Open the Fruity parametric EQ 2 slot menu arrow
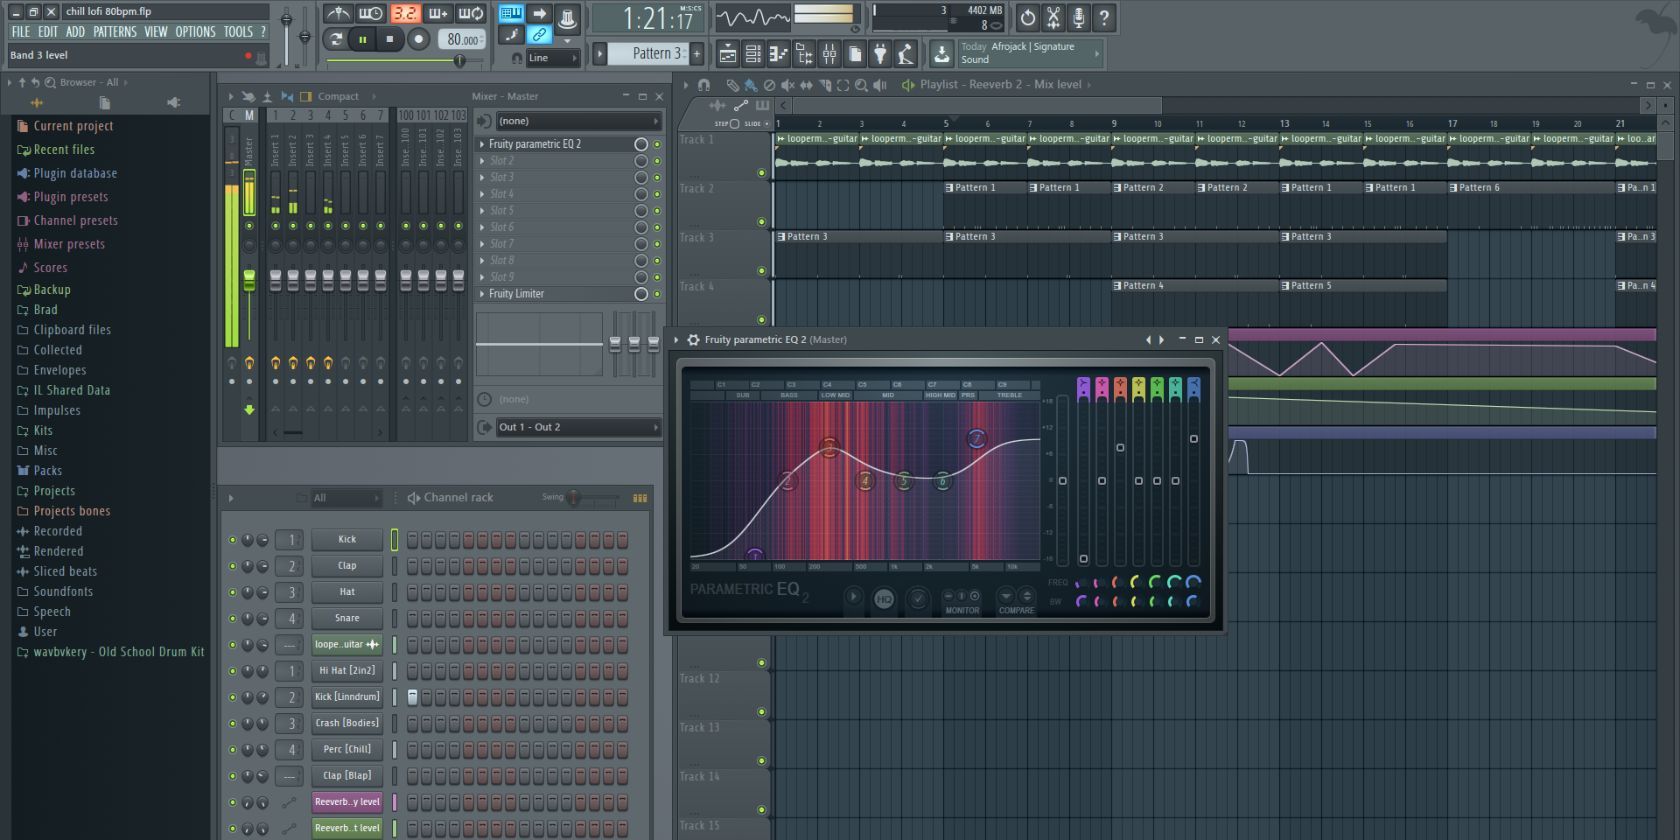Viewport: 1680px width, 840px height. [481, 144]
